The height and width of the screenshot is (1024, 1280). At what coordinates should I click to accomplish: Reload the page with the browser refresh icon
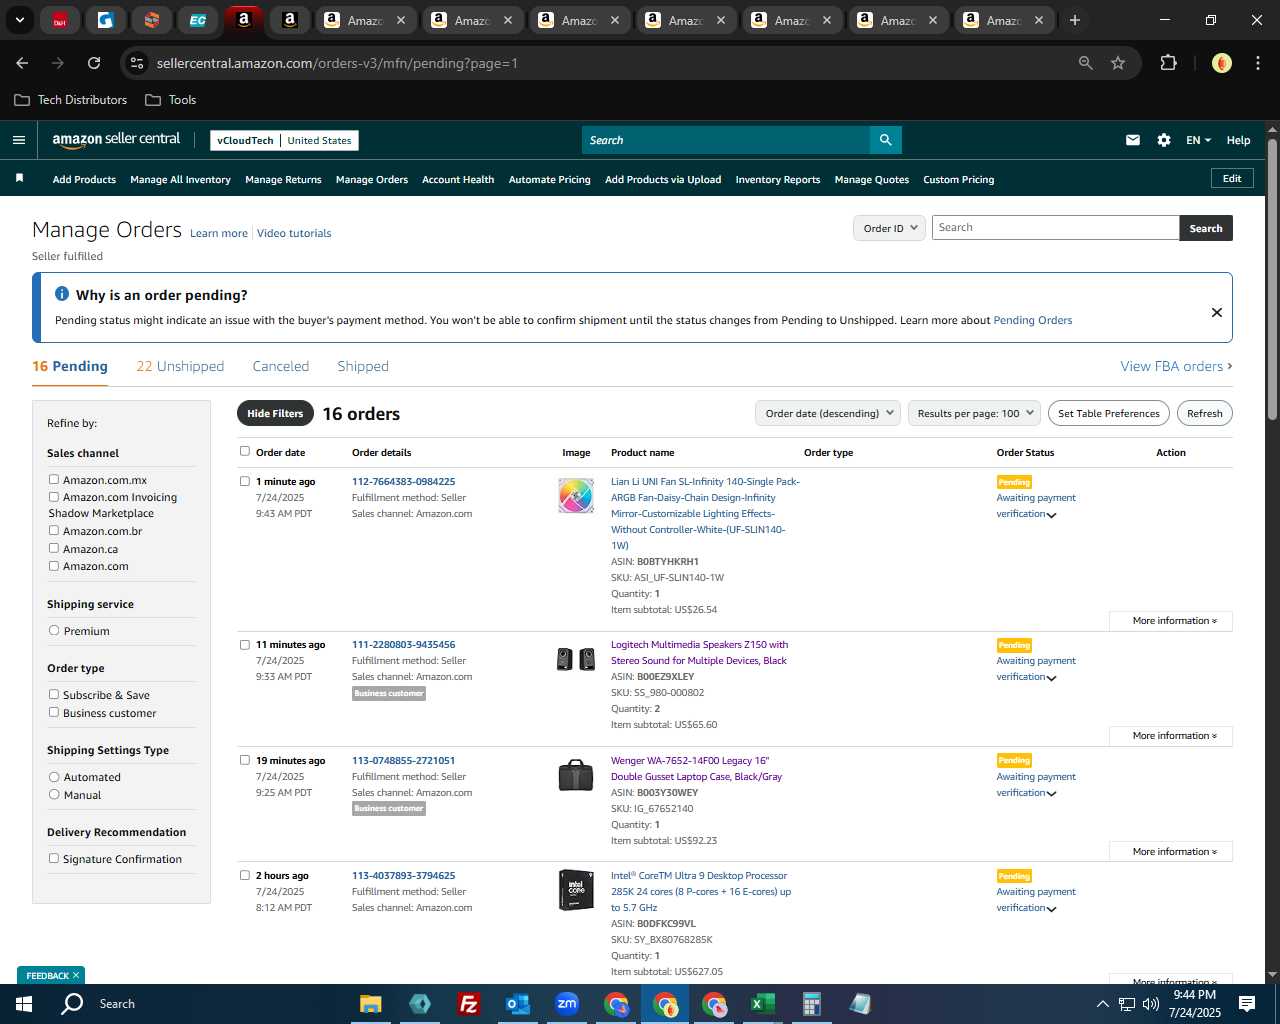pyautogui.click(x=94, y=63)
